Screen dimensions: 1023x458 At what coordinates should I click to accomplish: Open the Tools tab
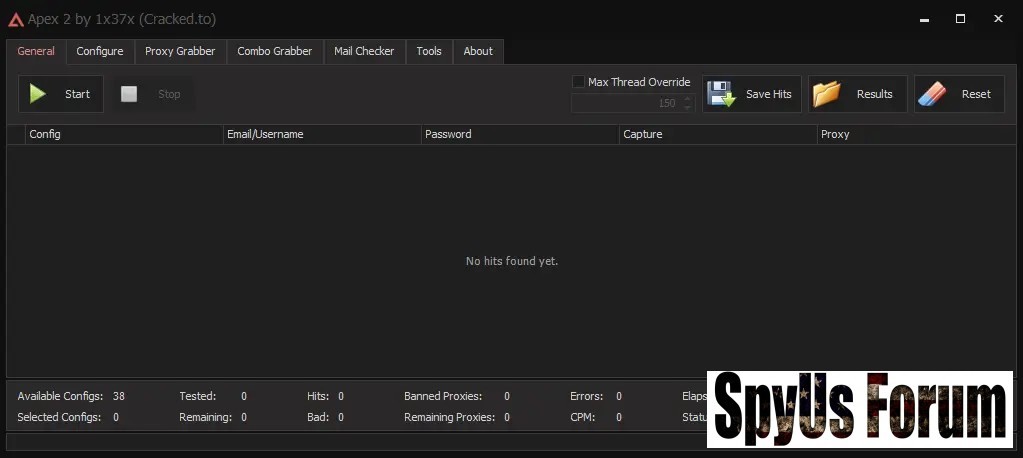429,51
